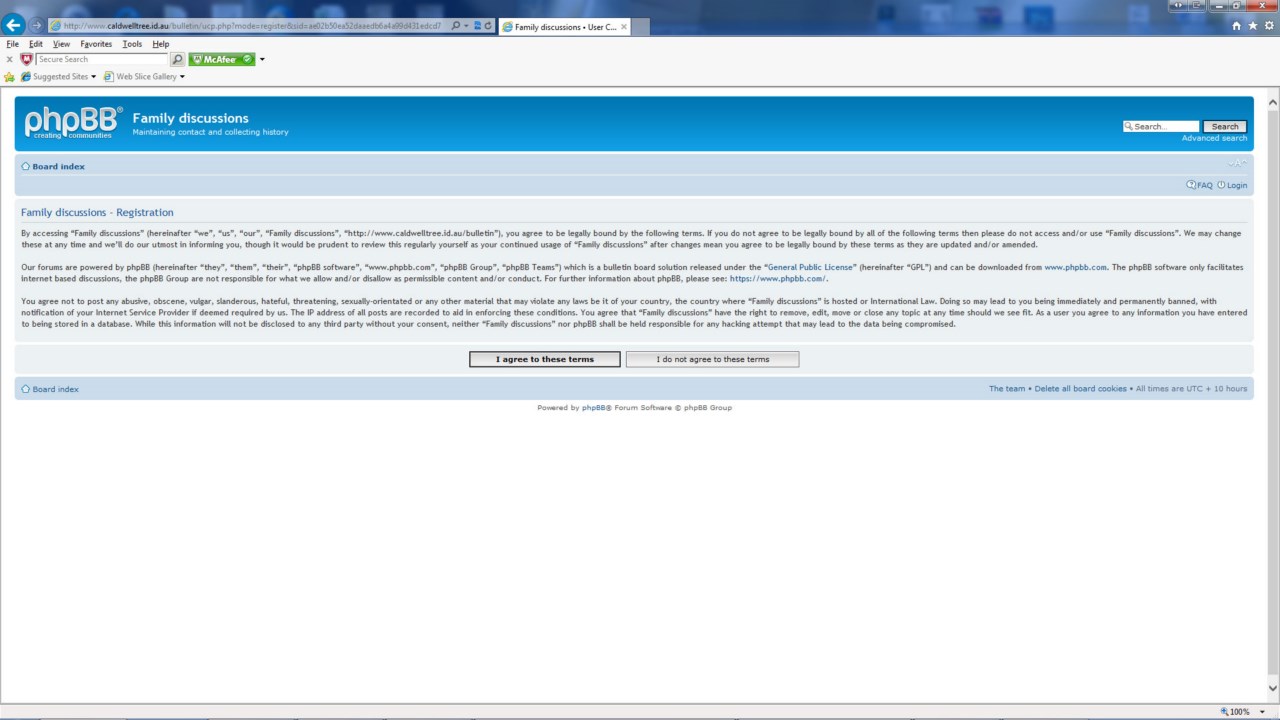Select the Family discussions browser tab

pyautogui.click(x=563, y=27)
